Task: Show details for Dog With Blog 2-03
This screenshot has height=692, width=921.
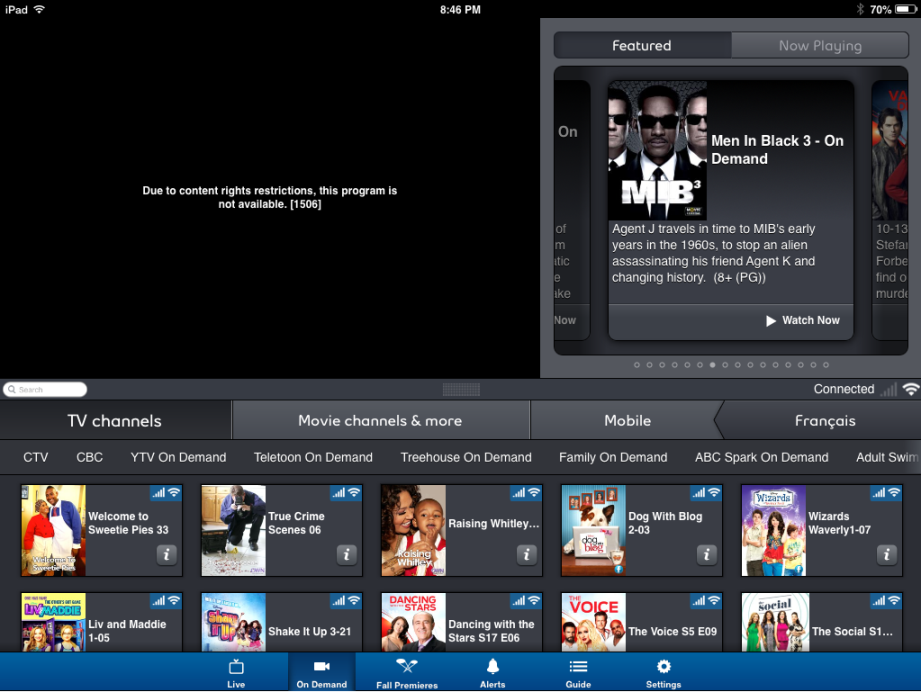Action: click(x=706, y=554)
